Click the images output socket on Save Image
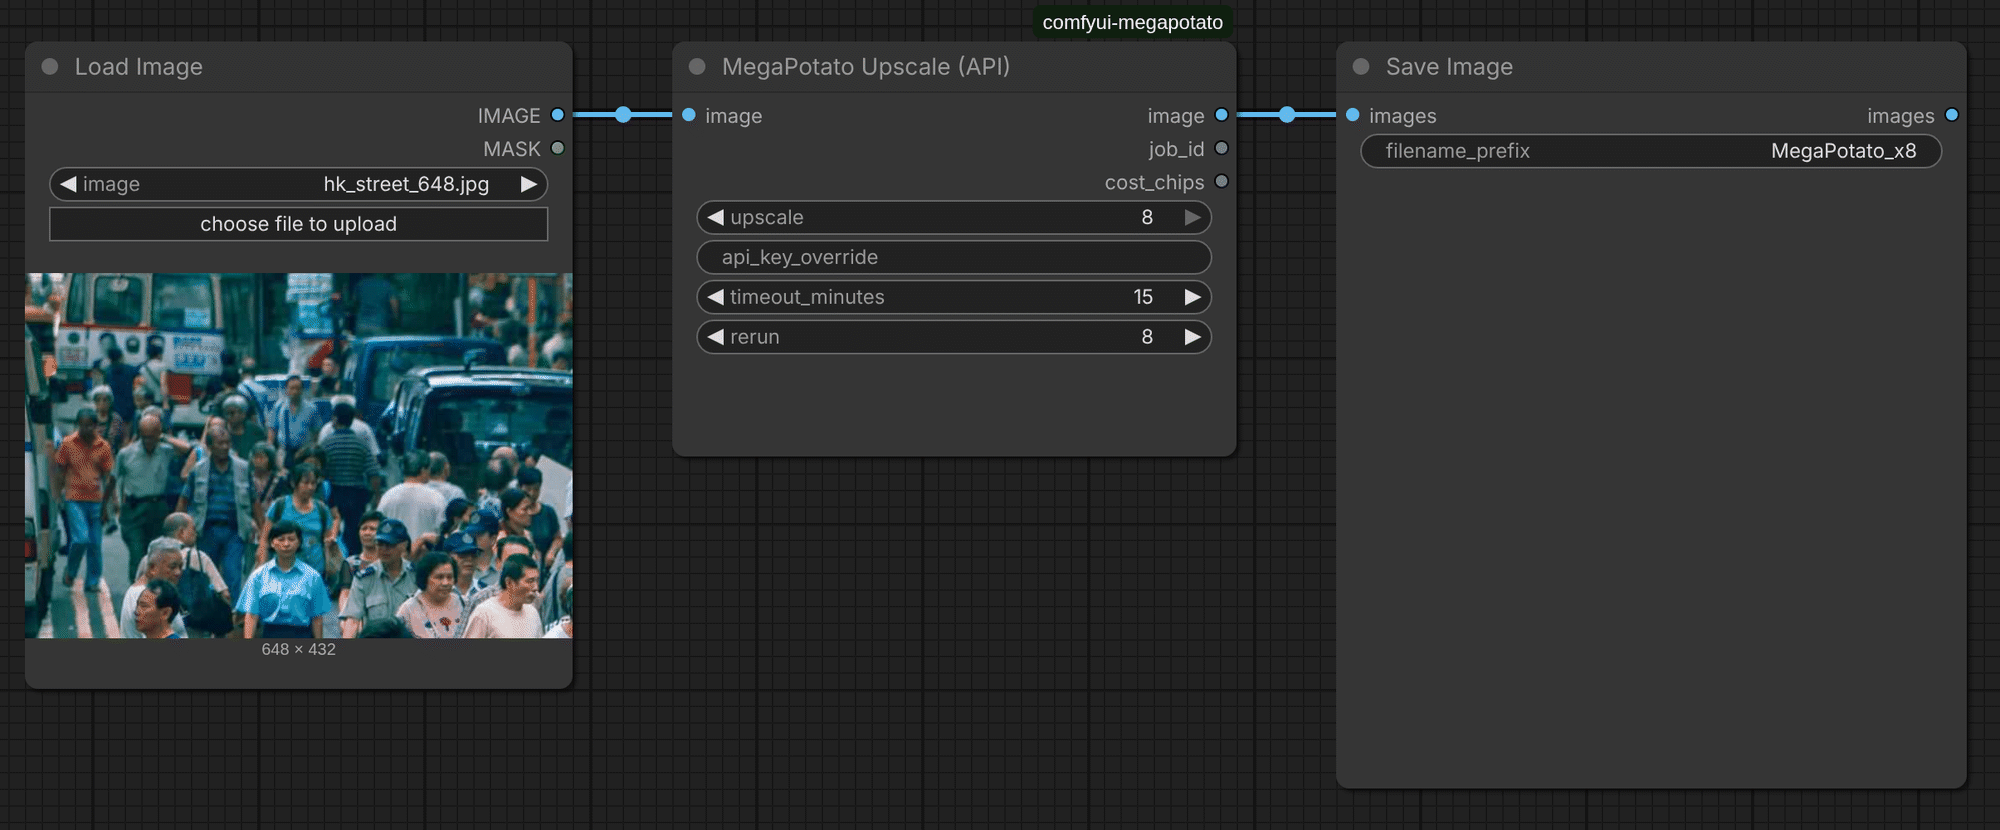 click(x=1952, y=115)
